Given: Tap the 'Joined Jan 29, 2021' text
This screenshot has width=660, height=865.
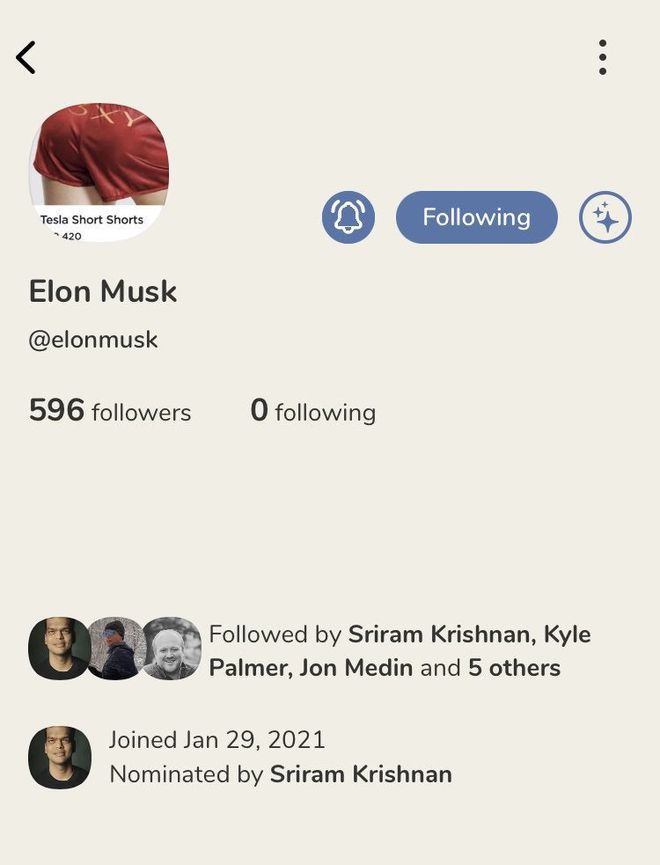Looking at the screenshot, I should pos(217,740).
